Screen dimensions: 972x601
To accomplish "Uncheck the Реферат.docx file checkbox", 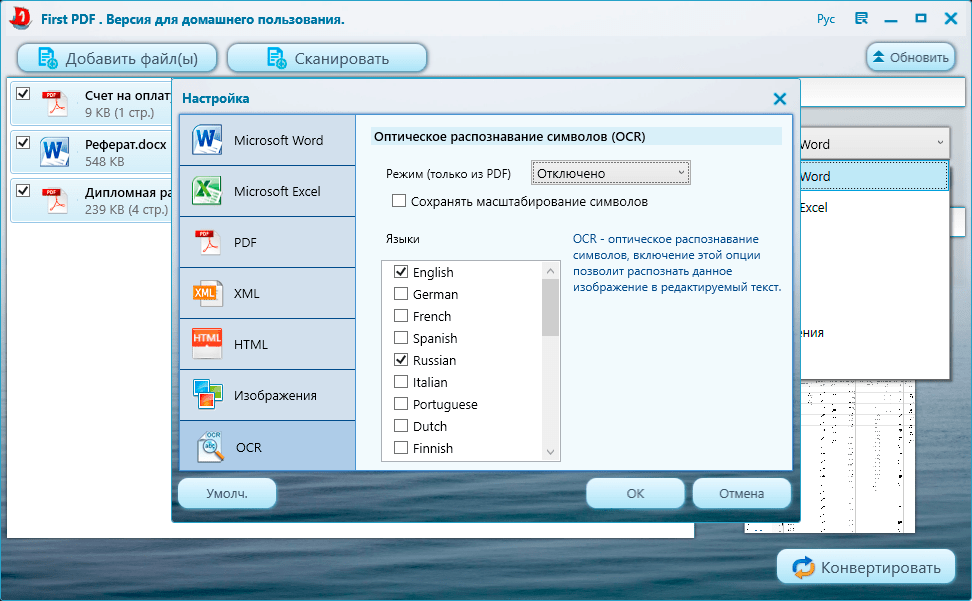I will [23, 142].
